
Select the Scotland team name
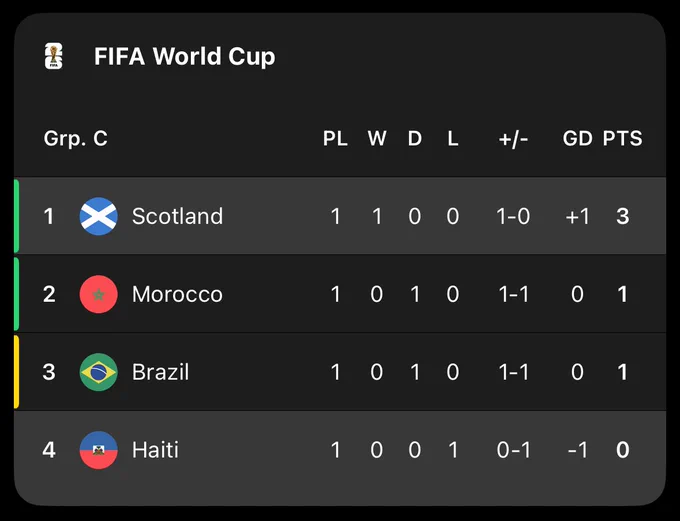(177, 216)
